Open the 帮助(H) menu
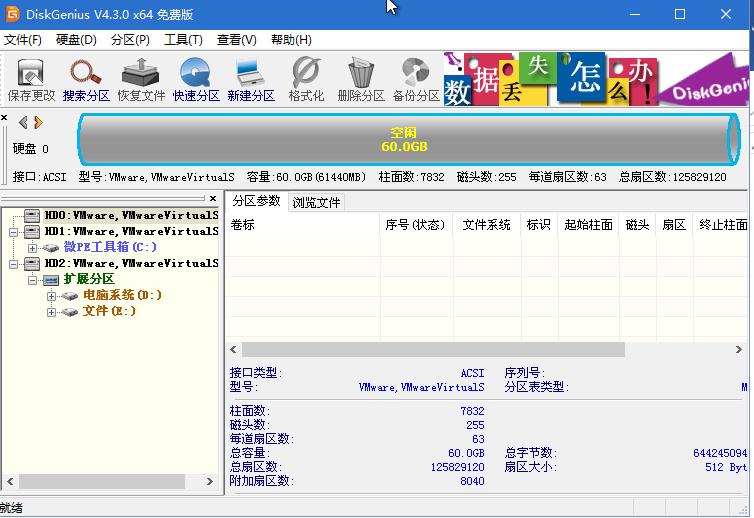This screenshot has height=518, width=754. [x=291, y=40]
